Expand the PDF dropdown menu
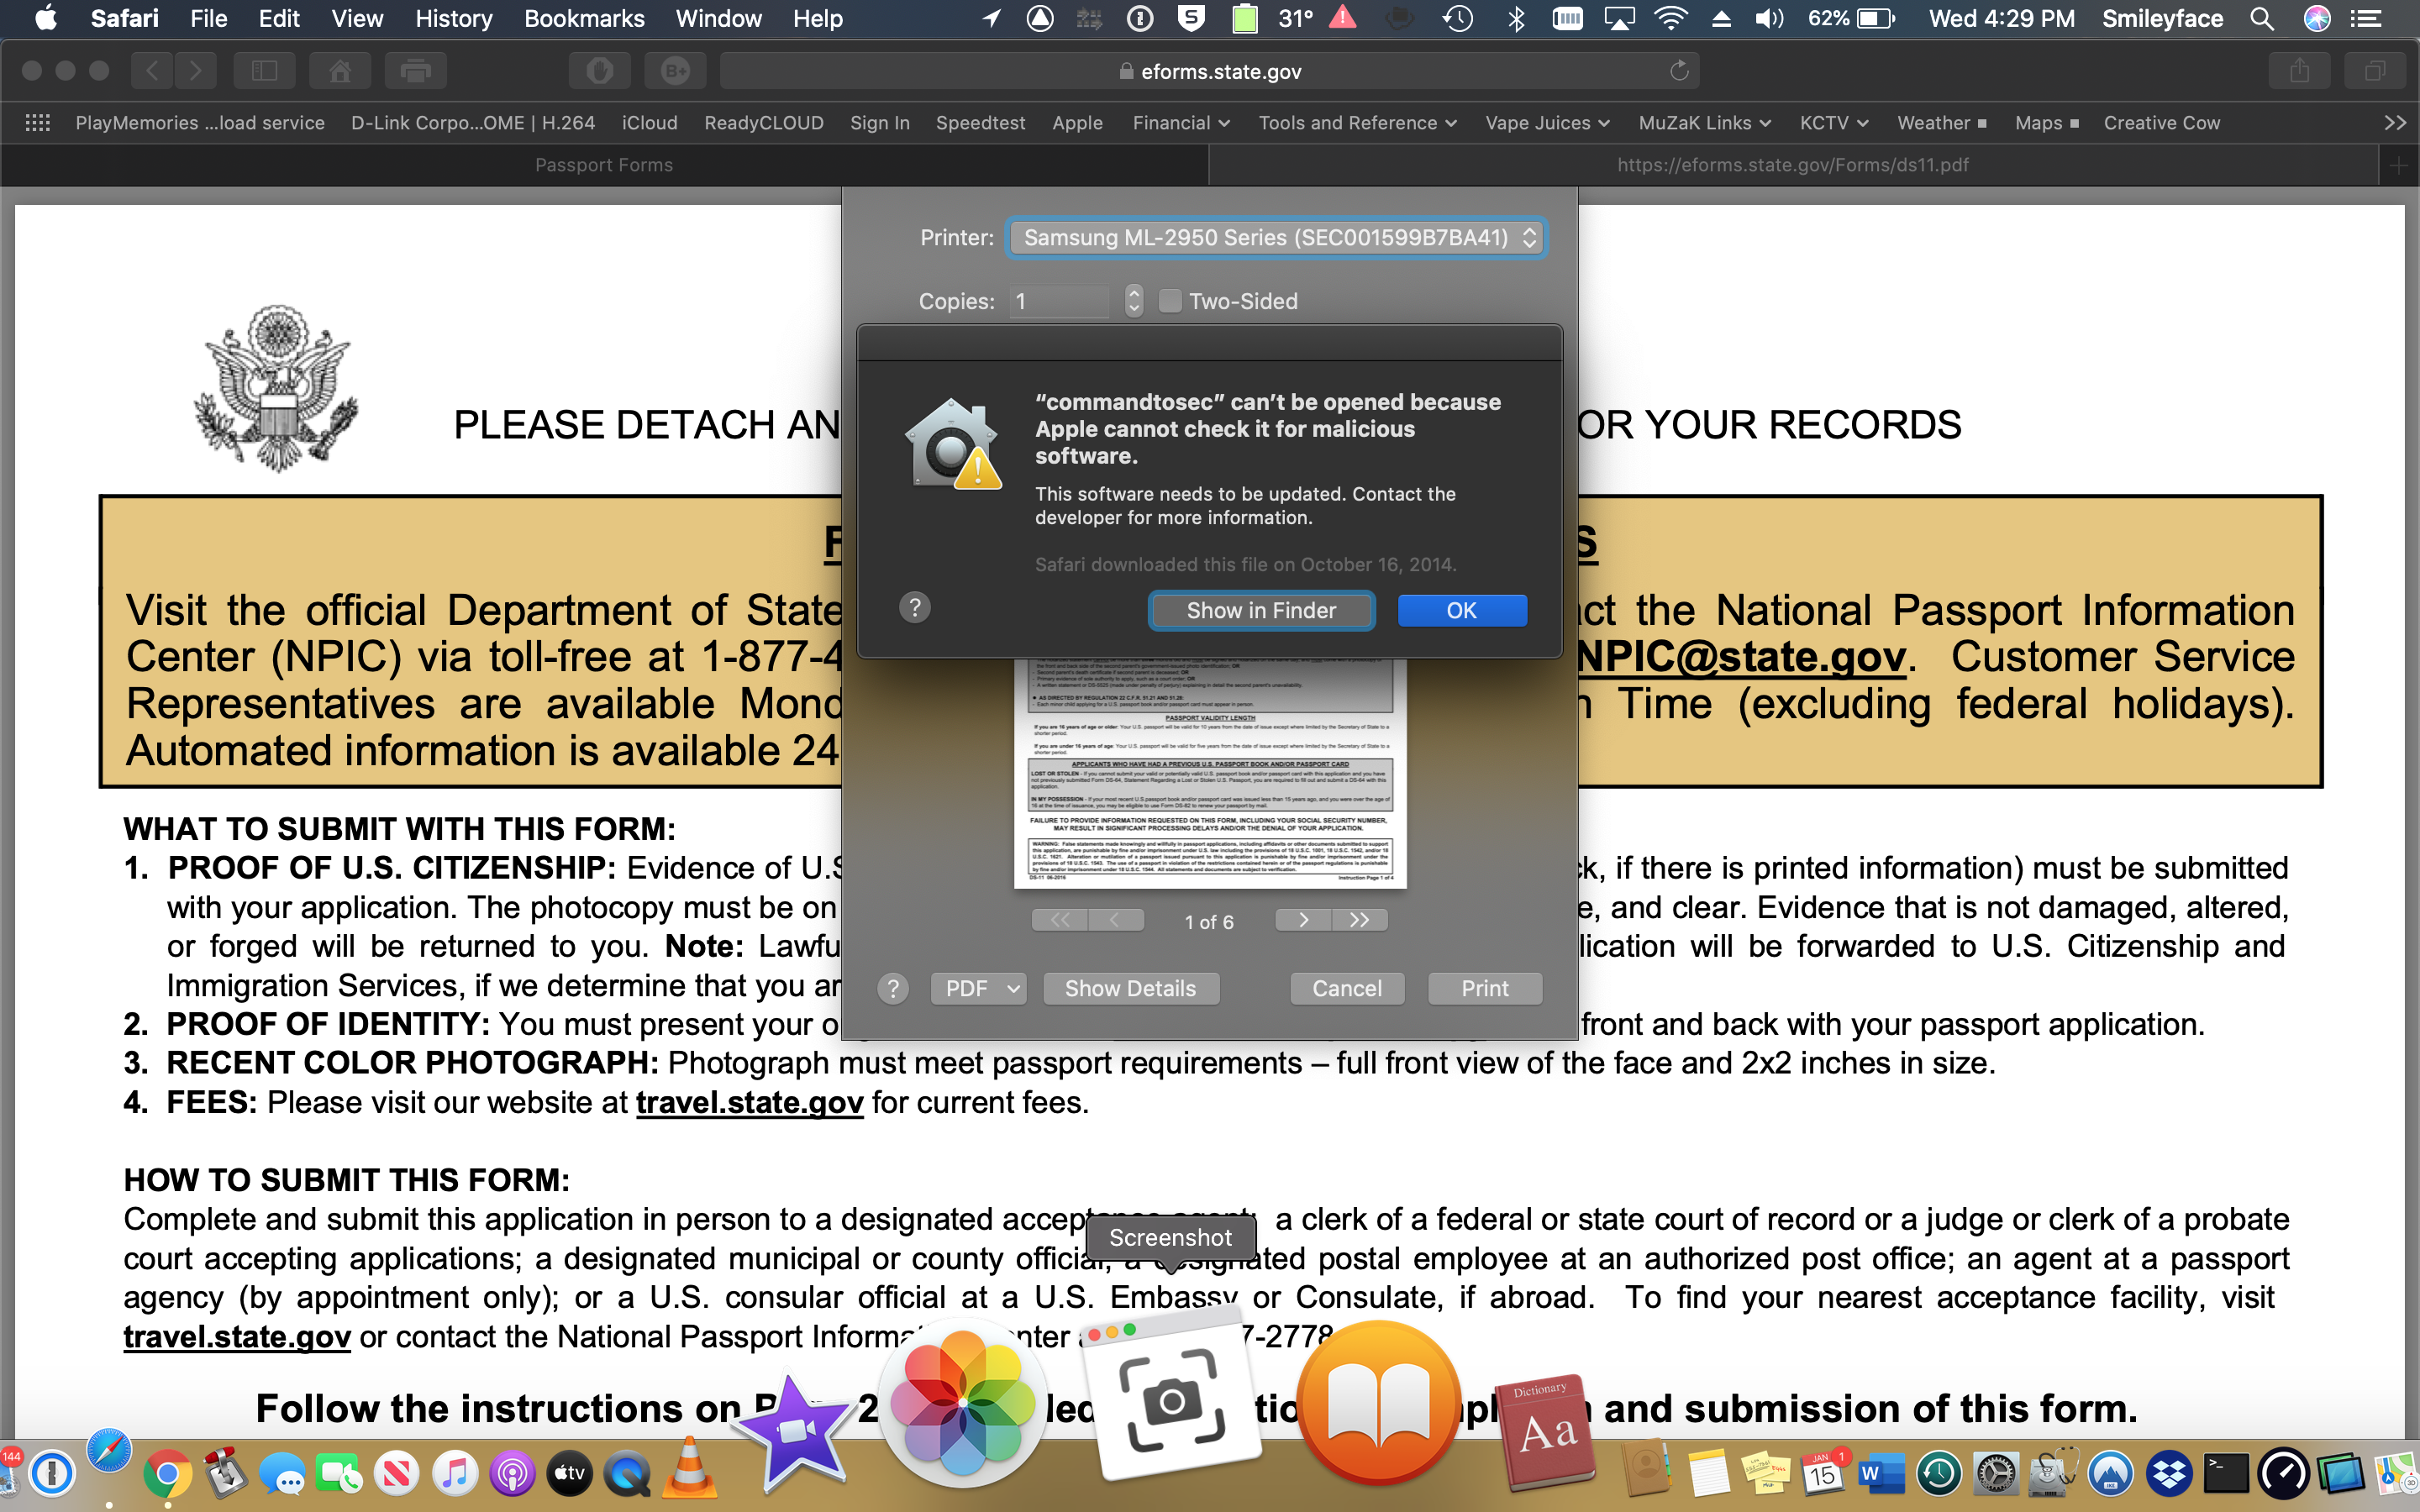Viewport: 2420px width, 1512px height. click(x=978, y=988)
